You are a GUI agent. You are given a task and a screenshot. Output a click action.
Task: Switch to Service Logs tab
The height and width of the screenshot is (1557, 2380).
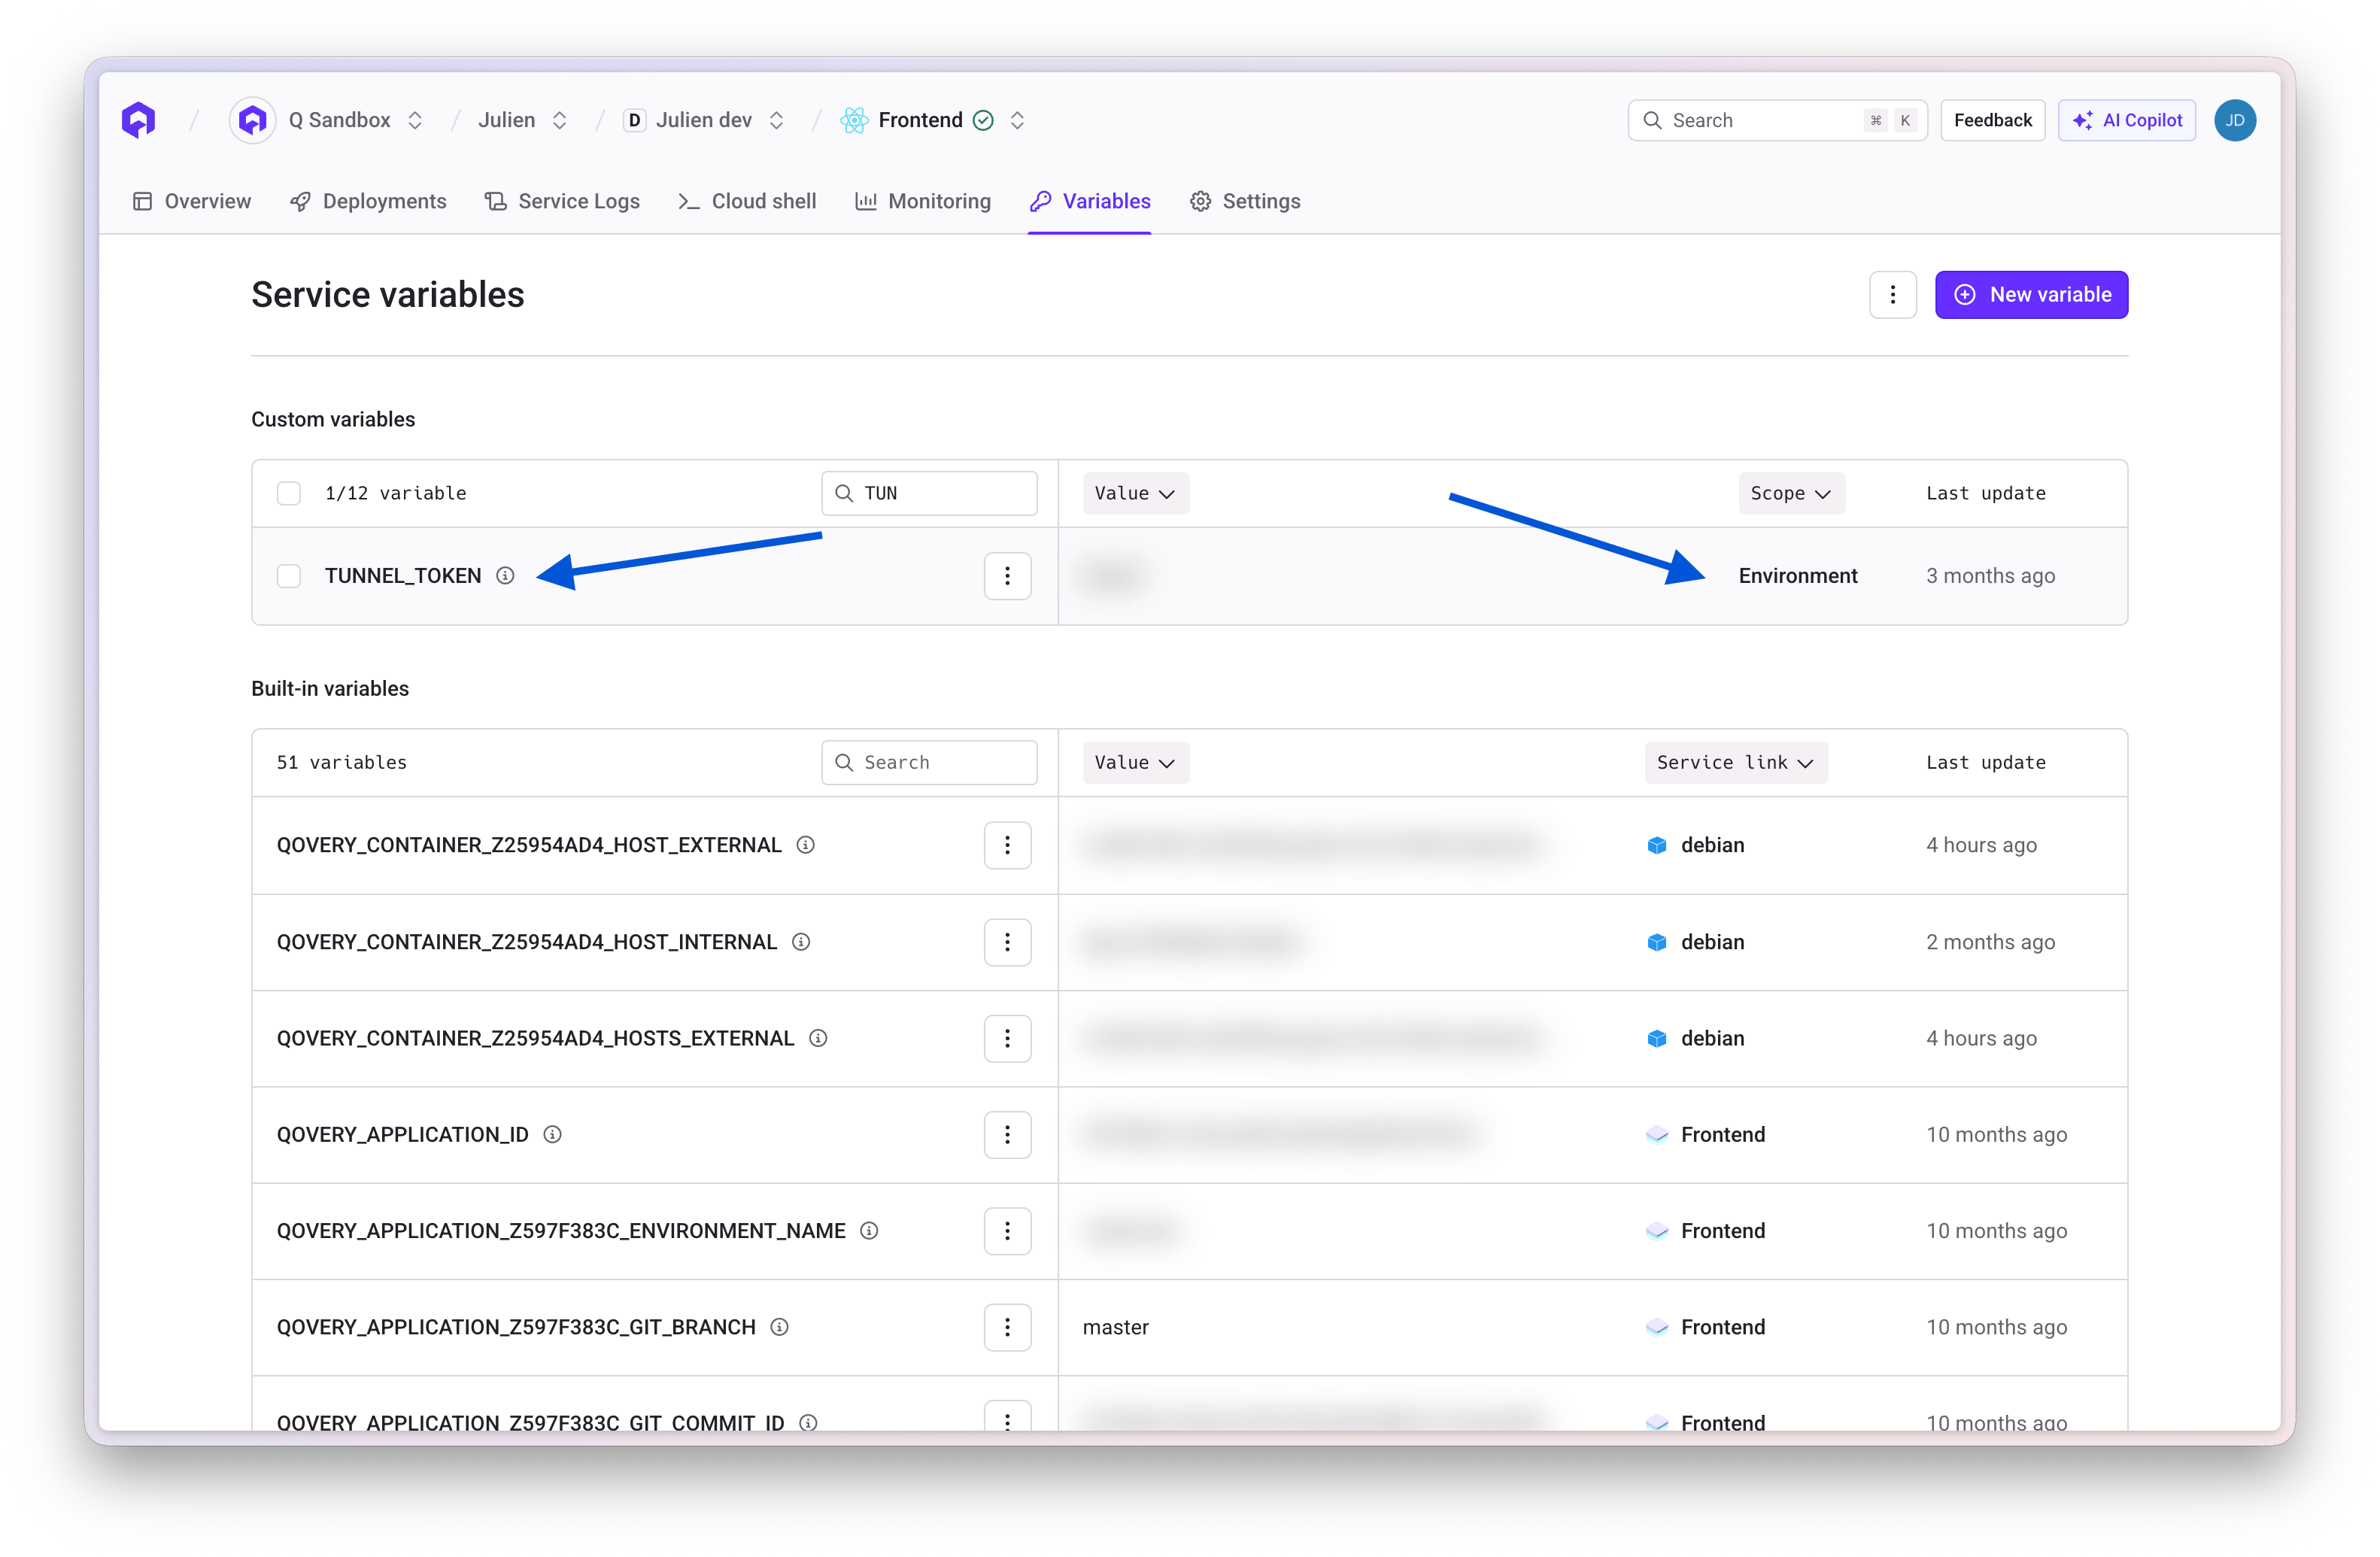[x=562, y=201]
